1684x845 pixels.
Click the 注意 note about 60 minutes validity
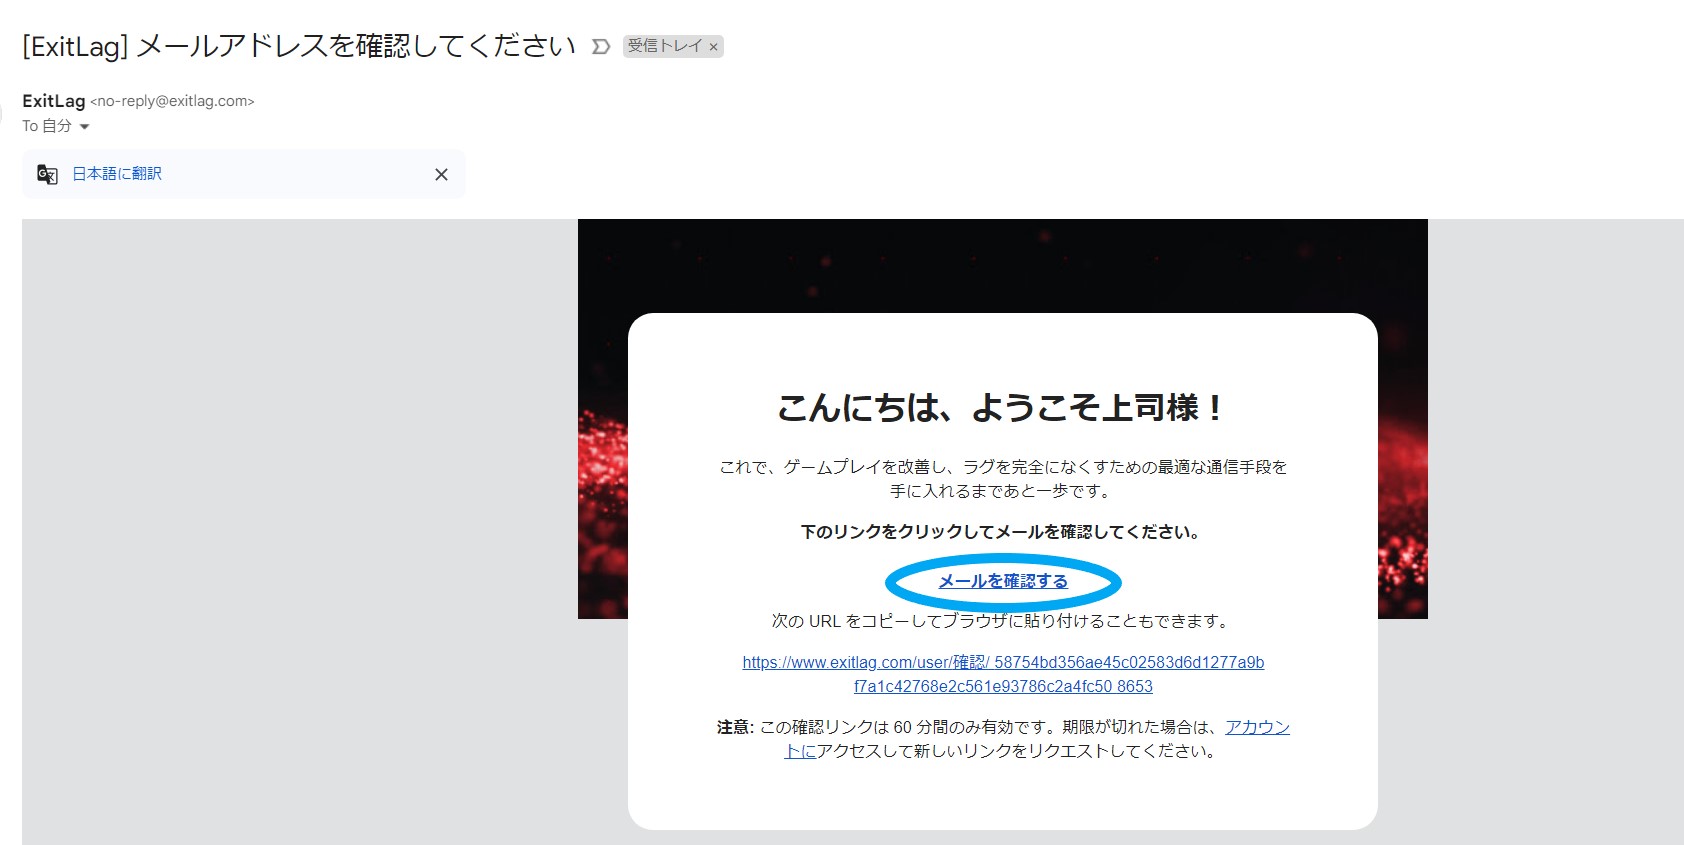pyautogui.click(x=1003, y=739)
